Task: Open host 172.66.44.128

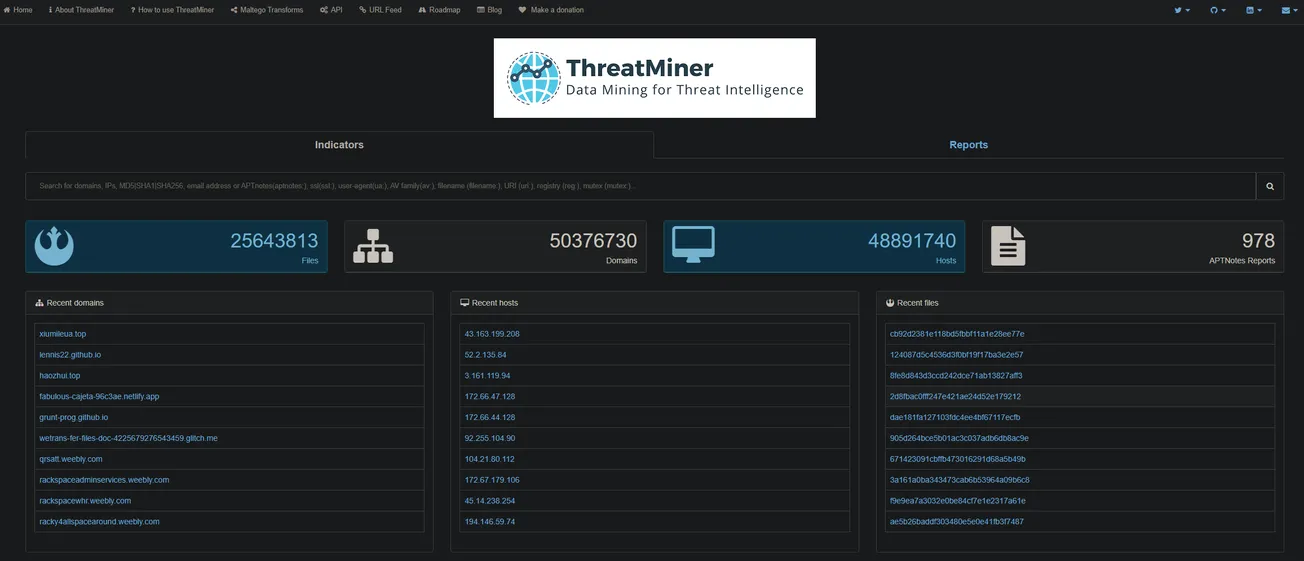Action: pyautogui.click(x=490, y=417)
